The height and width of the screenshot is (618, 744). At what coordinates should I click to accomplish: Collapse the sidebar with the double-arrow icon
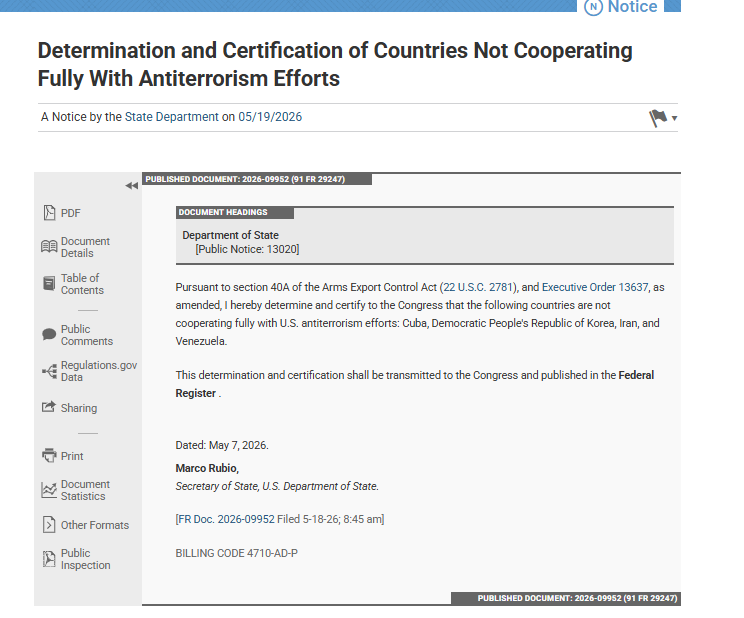pyautogui.click(x=131, y=186)
